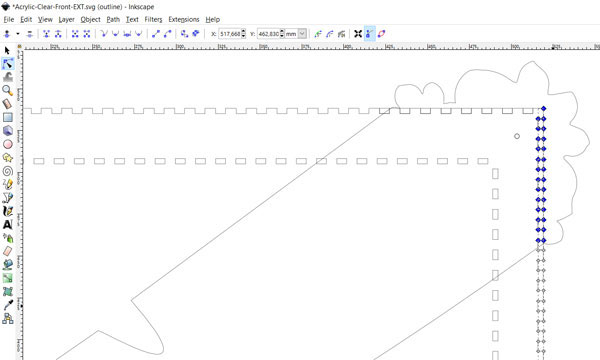The width and height of the screenshot is (600, 360).
Task: Make selected segments straight lines
Action: [x=155, y=34]
